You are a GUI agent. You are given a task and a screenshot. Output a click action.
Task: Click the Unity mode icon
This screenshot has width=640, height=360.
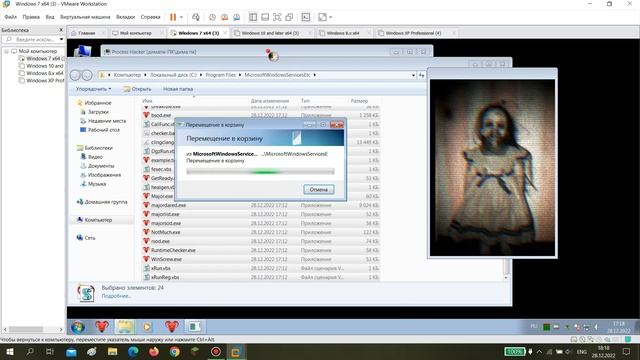(x=289, y=17)
